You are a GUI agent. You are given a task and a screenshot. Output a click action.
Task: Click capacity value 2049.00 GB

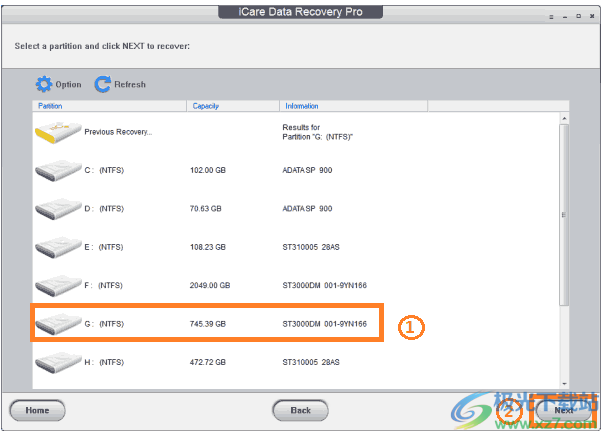point(210,286)
